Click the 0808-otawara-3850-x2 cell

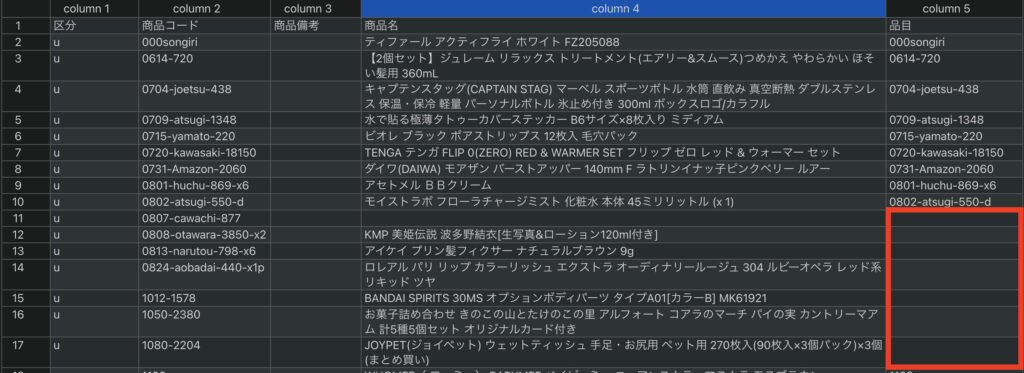point(204,234)
